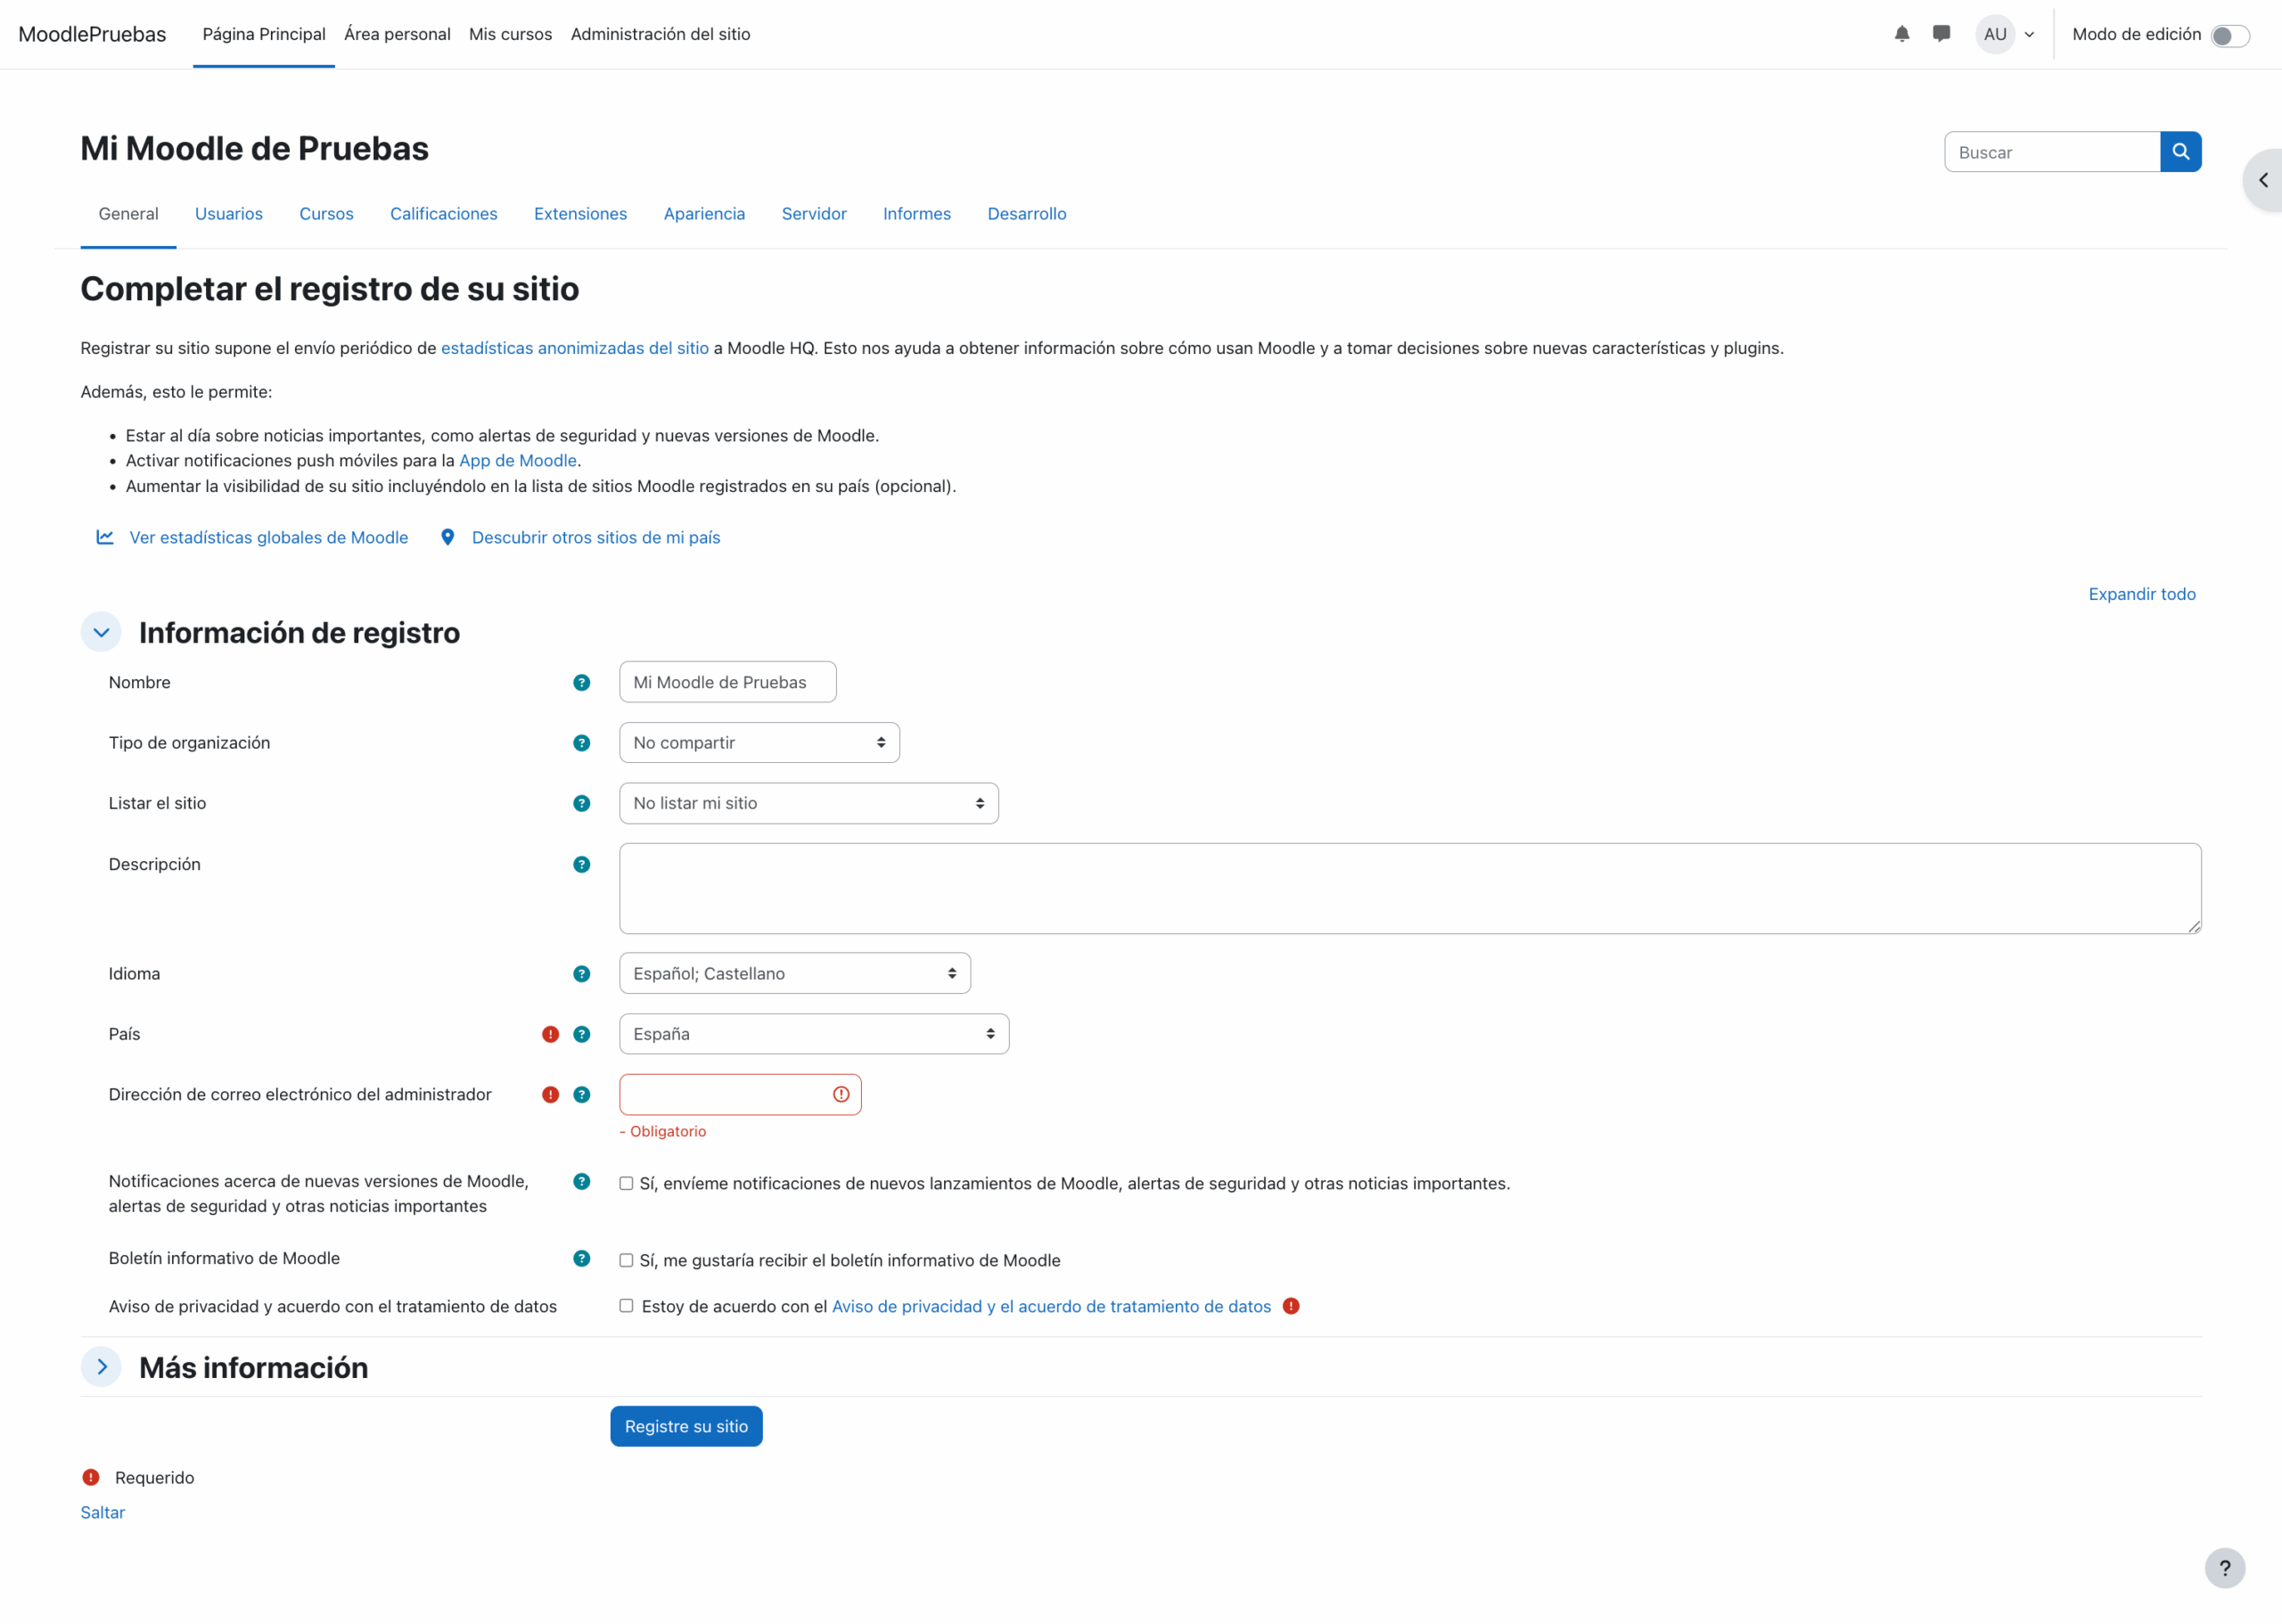
Task: Switch to the Calificaciones tab
Action: pos(443,214)
